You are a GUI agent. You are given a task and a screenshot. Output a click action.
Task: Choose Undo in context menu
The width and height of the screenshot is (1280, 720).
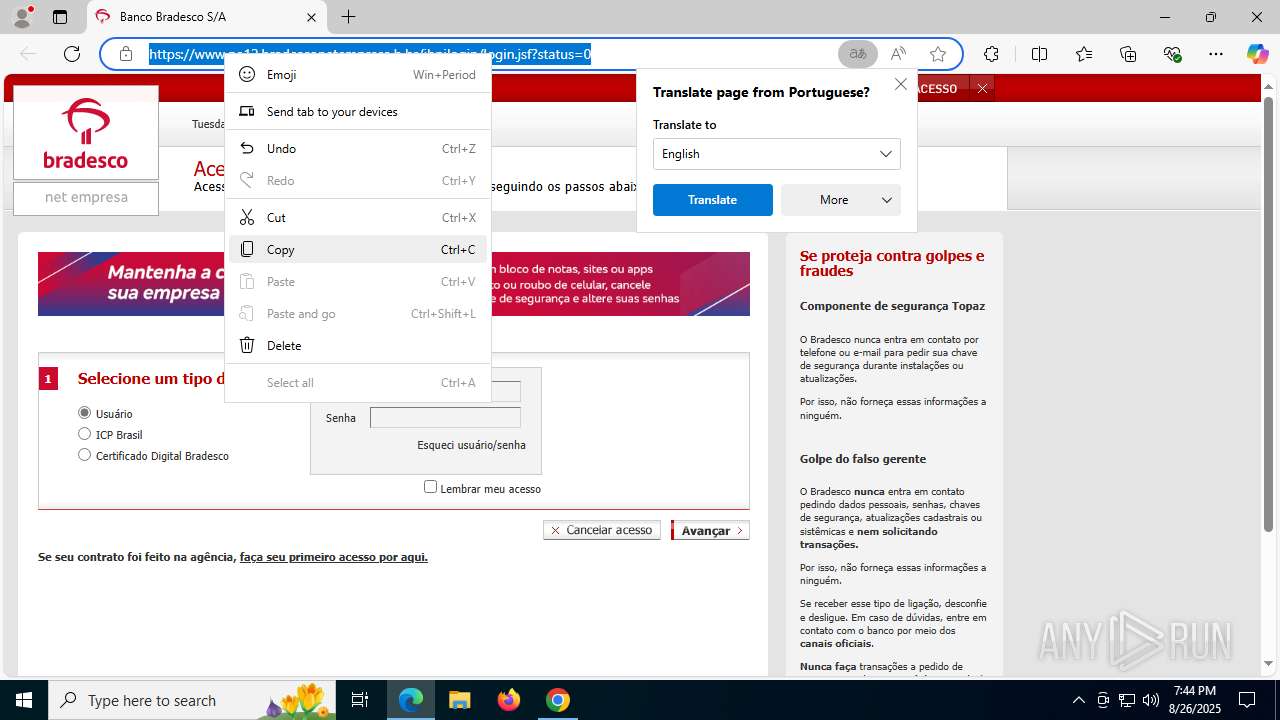point(358,149)
